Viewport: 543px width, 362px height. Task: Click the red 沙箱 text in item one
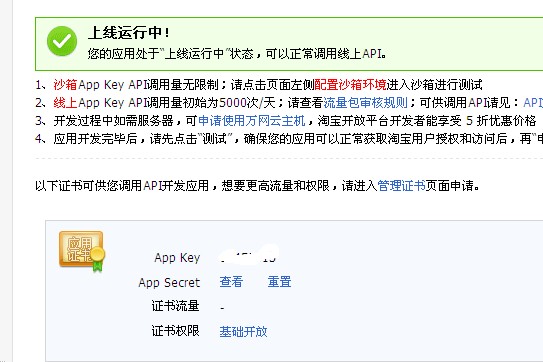tap(65, 85)
